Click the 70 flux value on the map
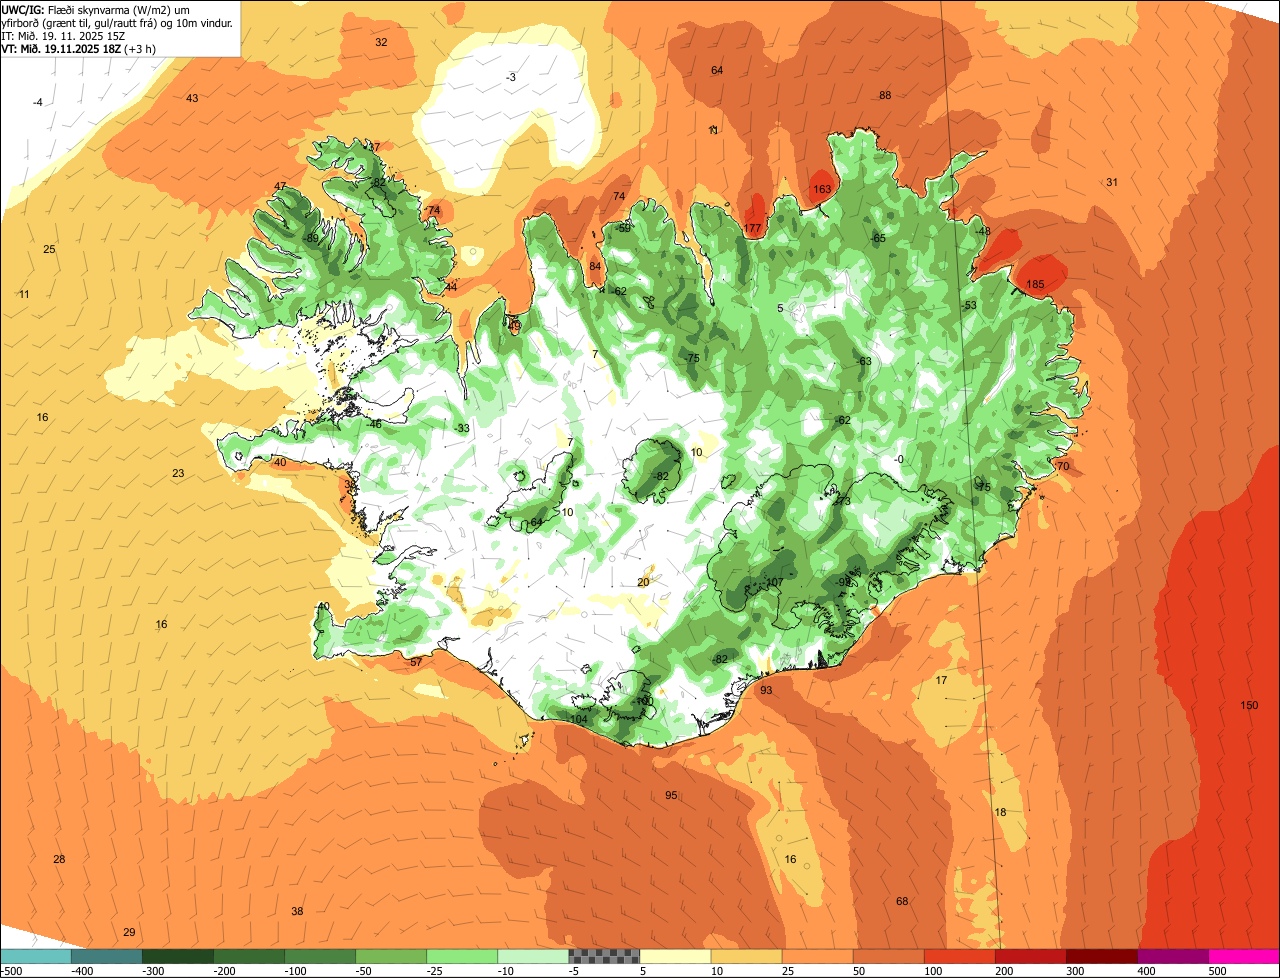The image size is (1280, 978). coord(1063,467)
